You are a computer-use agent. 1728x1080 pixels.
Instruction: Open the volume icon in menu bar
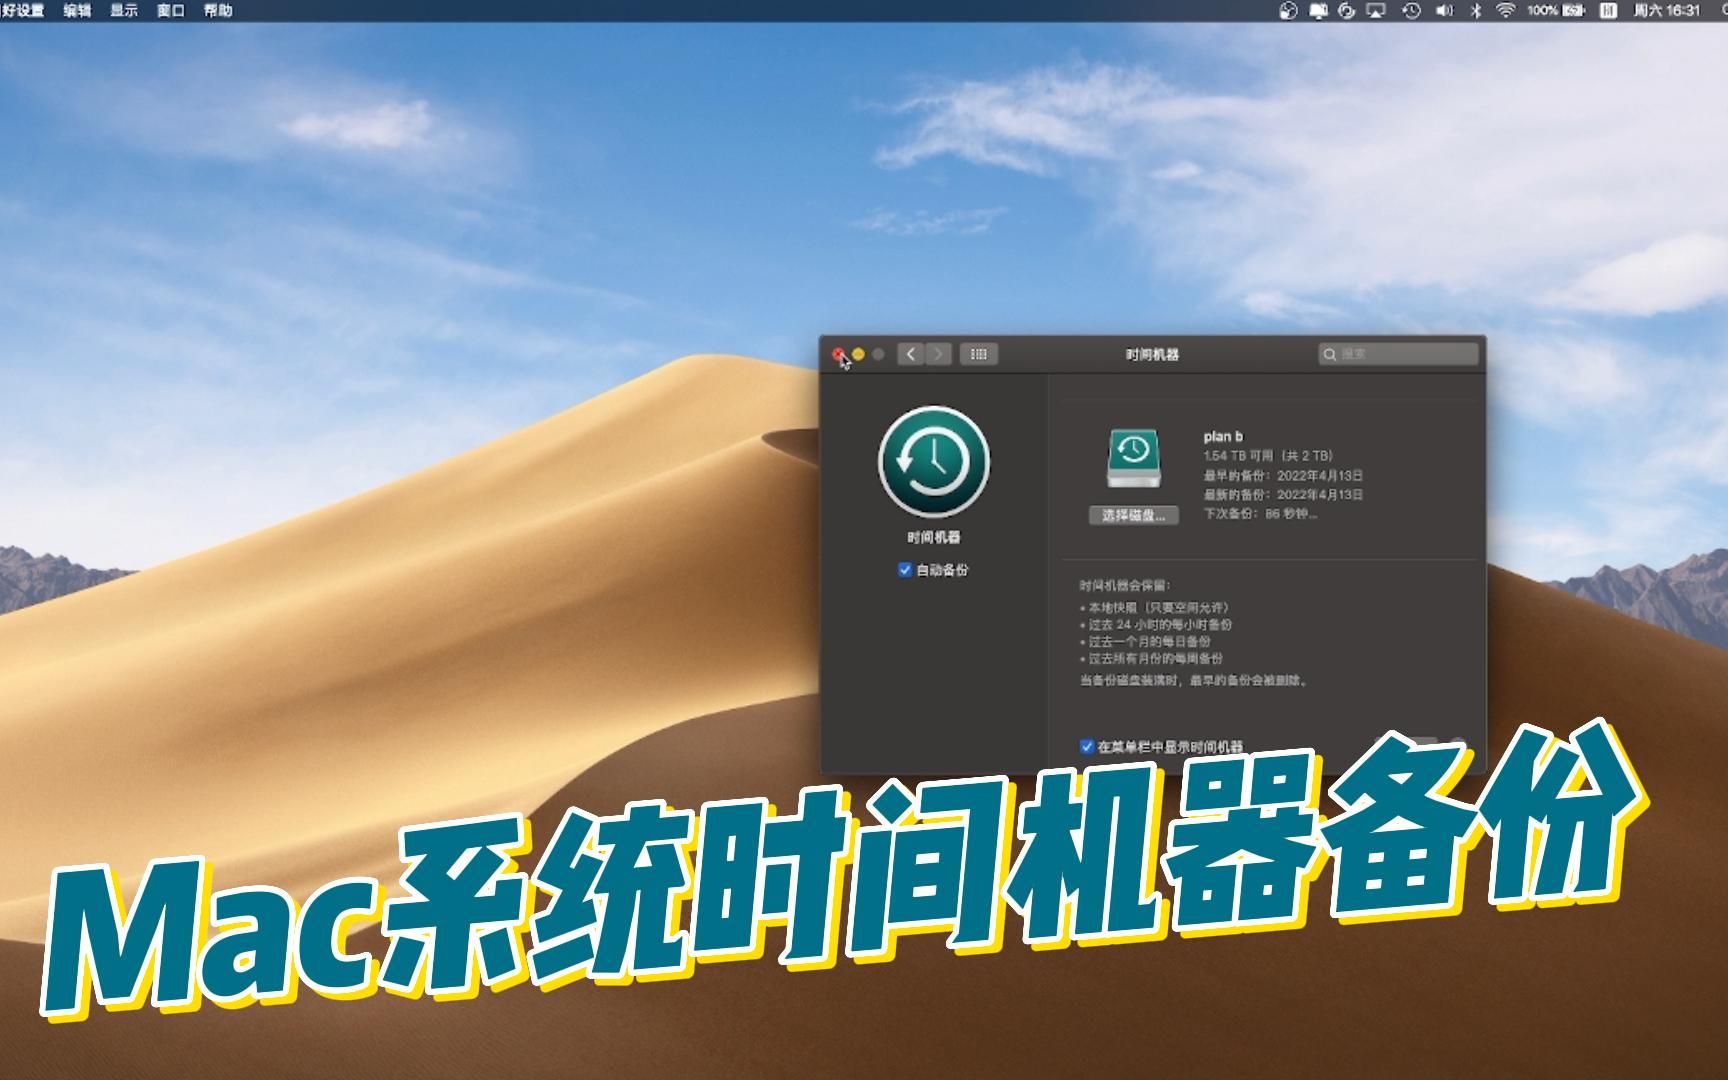point(1444,13)
